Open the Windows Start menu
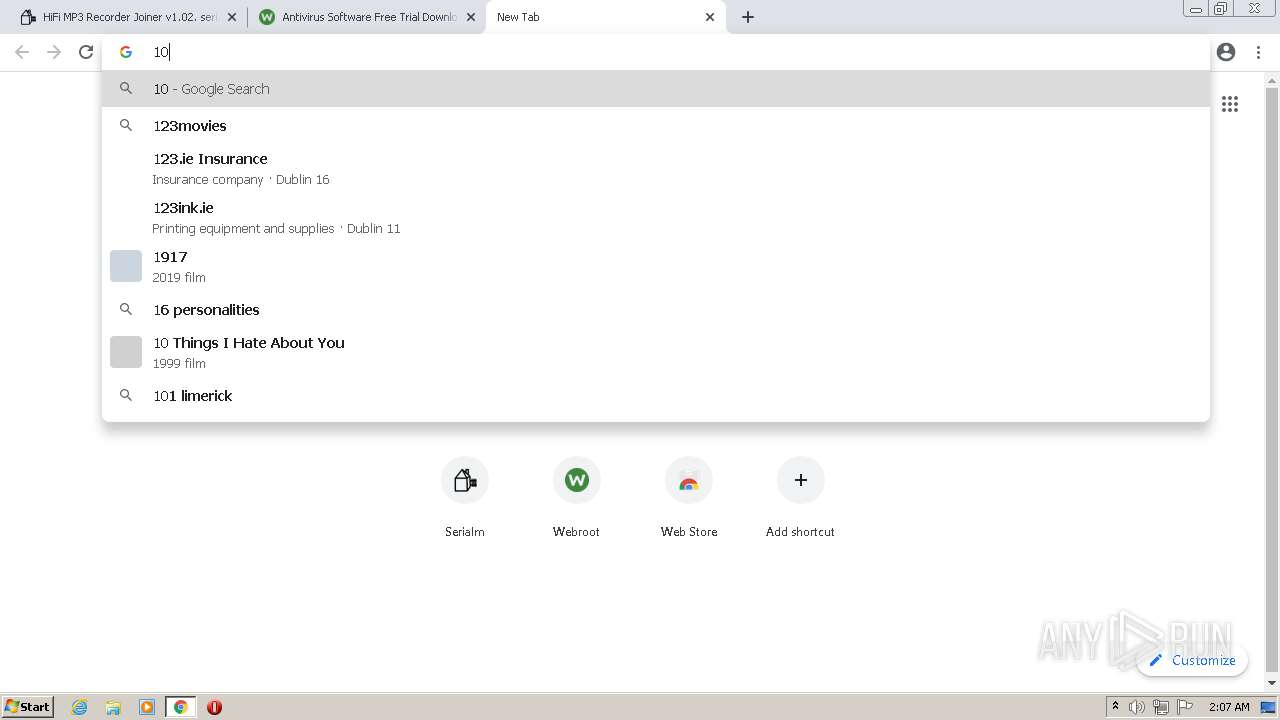The width and height of the screenshot is (1280, 720). pos(28,706)
